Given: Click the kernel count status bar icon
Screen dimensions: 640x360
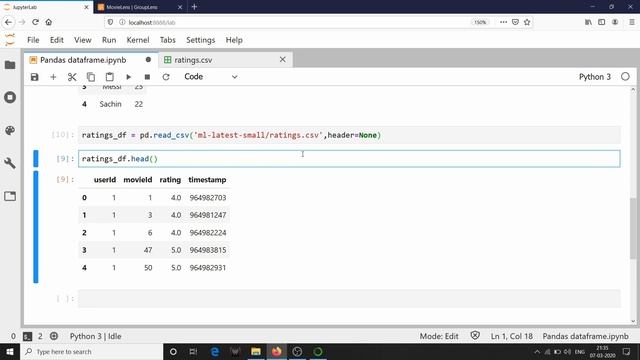Looking at the screenshot, I should [x=54, y=336].
